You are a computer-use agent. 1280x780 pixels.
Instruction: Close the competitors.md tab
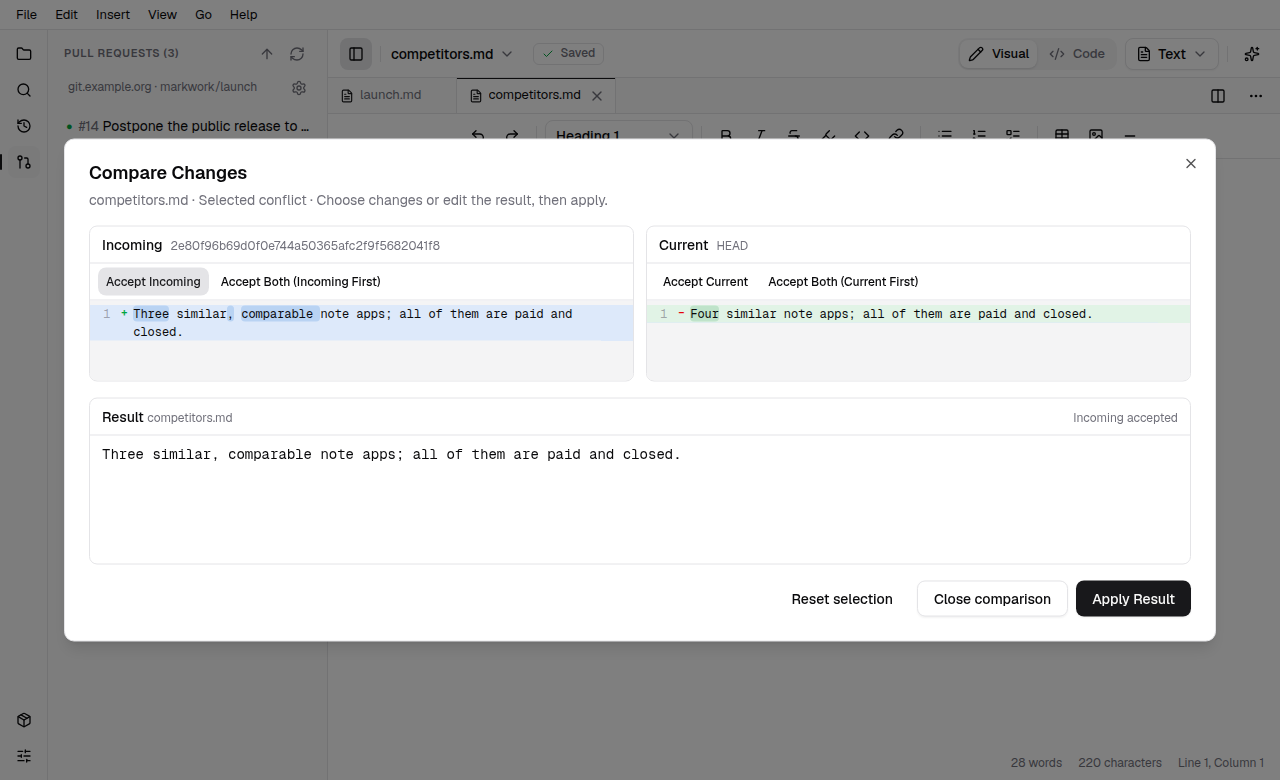597,96
